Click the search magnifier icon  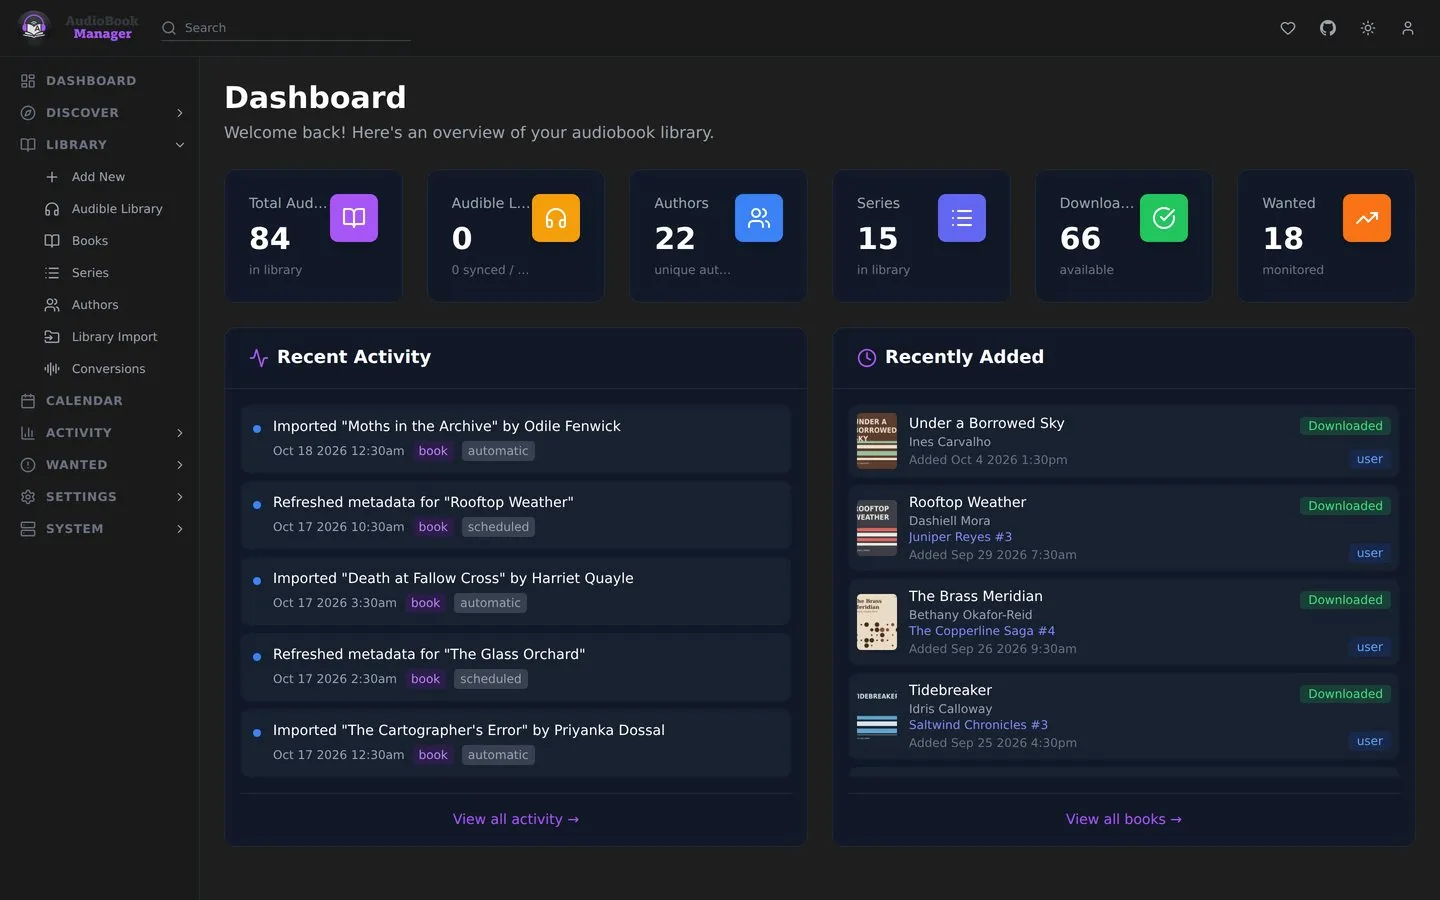click(169, 28)
